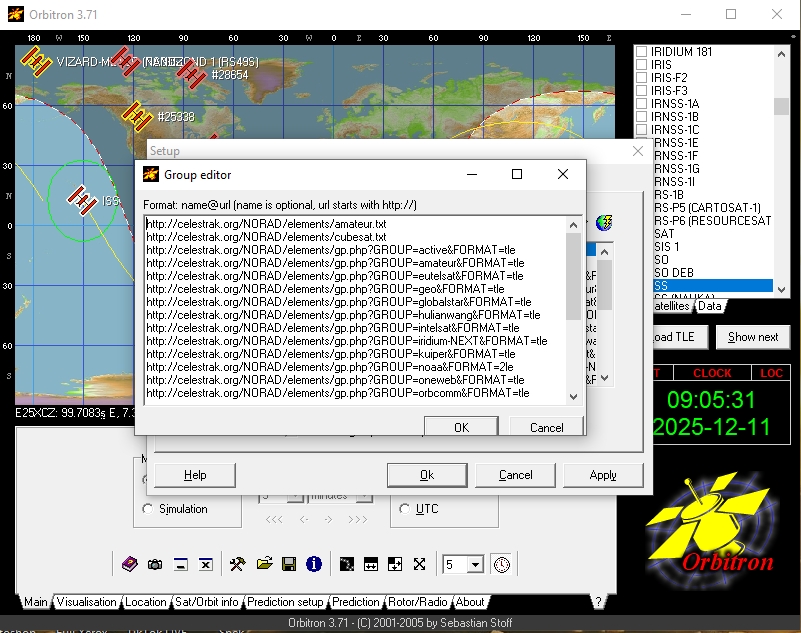Click the Group editor scrollbar thumb
801x633 pixels.
[573, 276]
